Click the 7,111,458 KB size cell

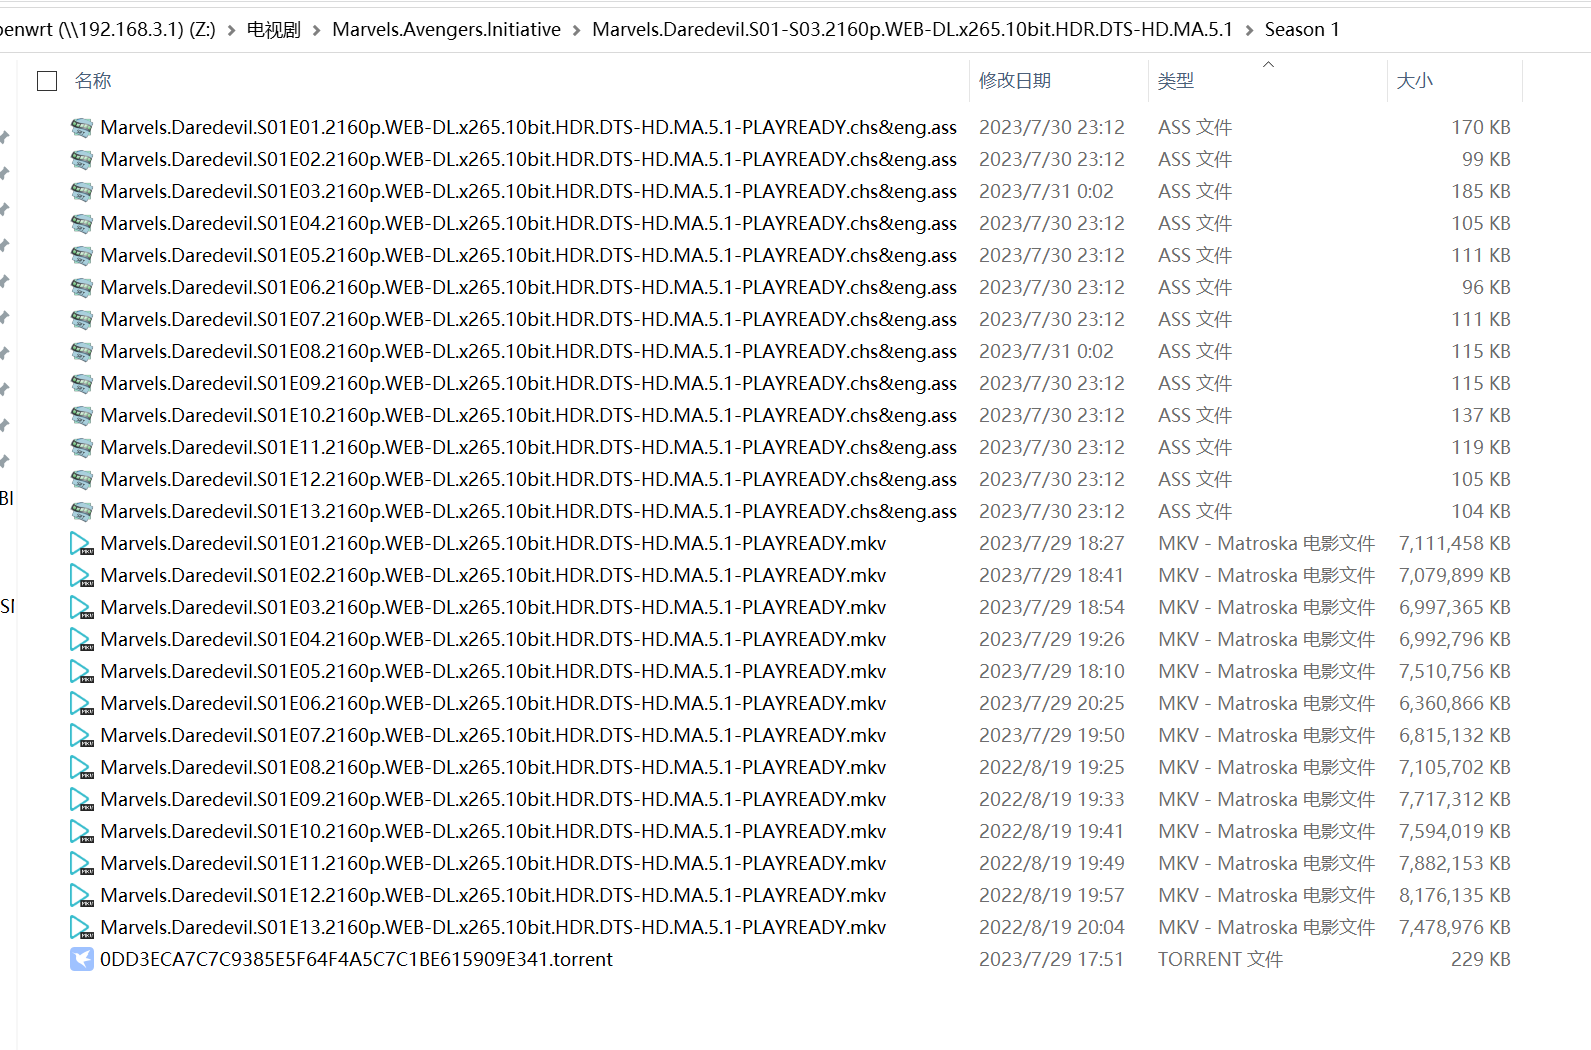click(1454, 543)
